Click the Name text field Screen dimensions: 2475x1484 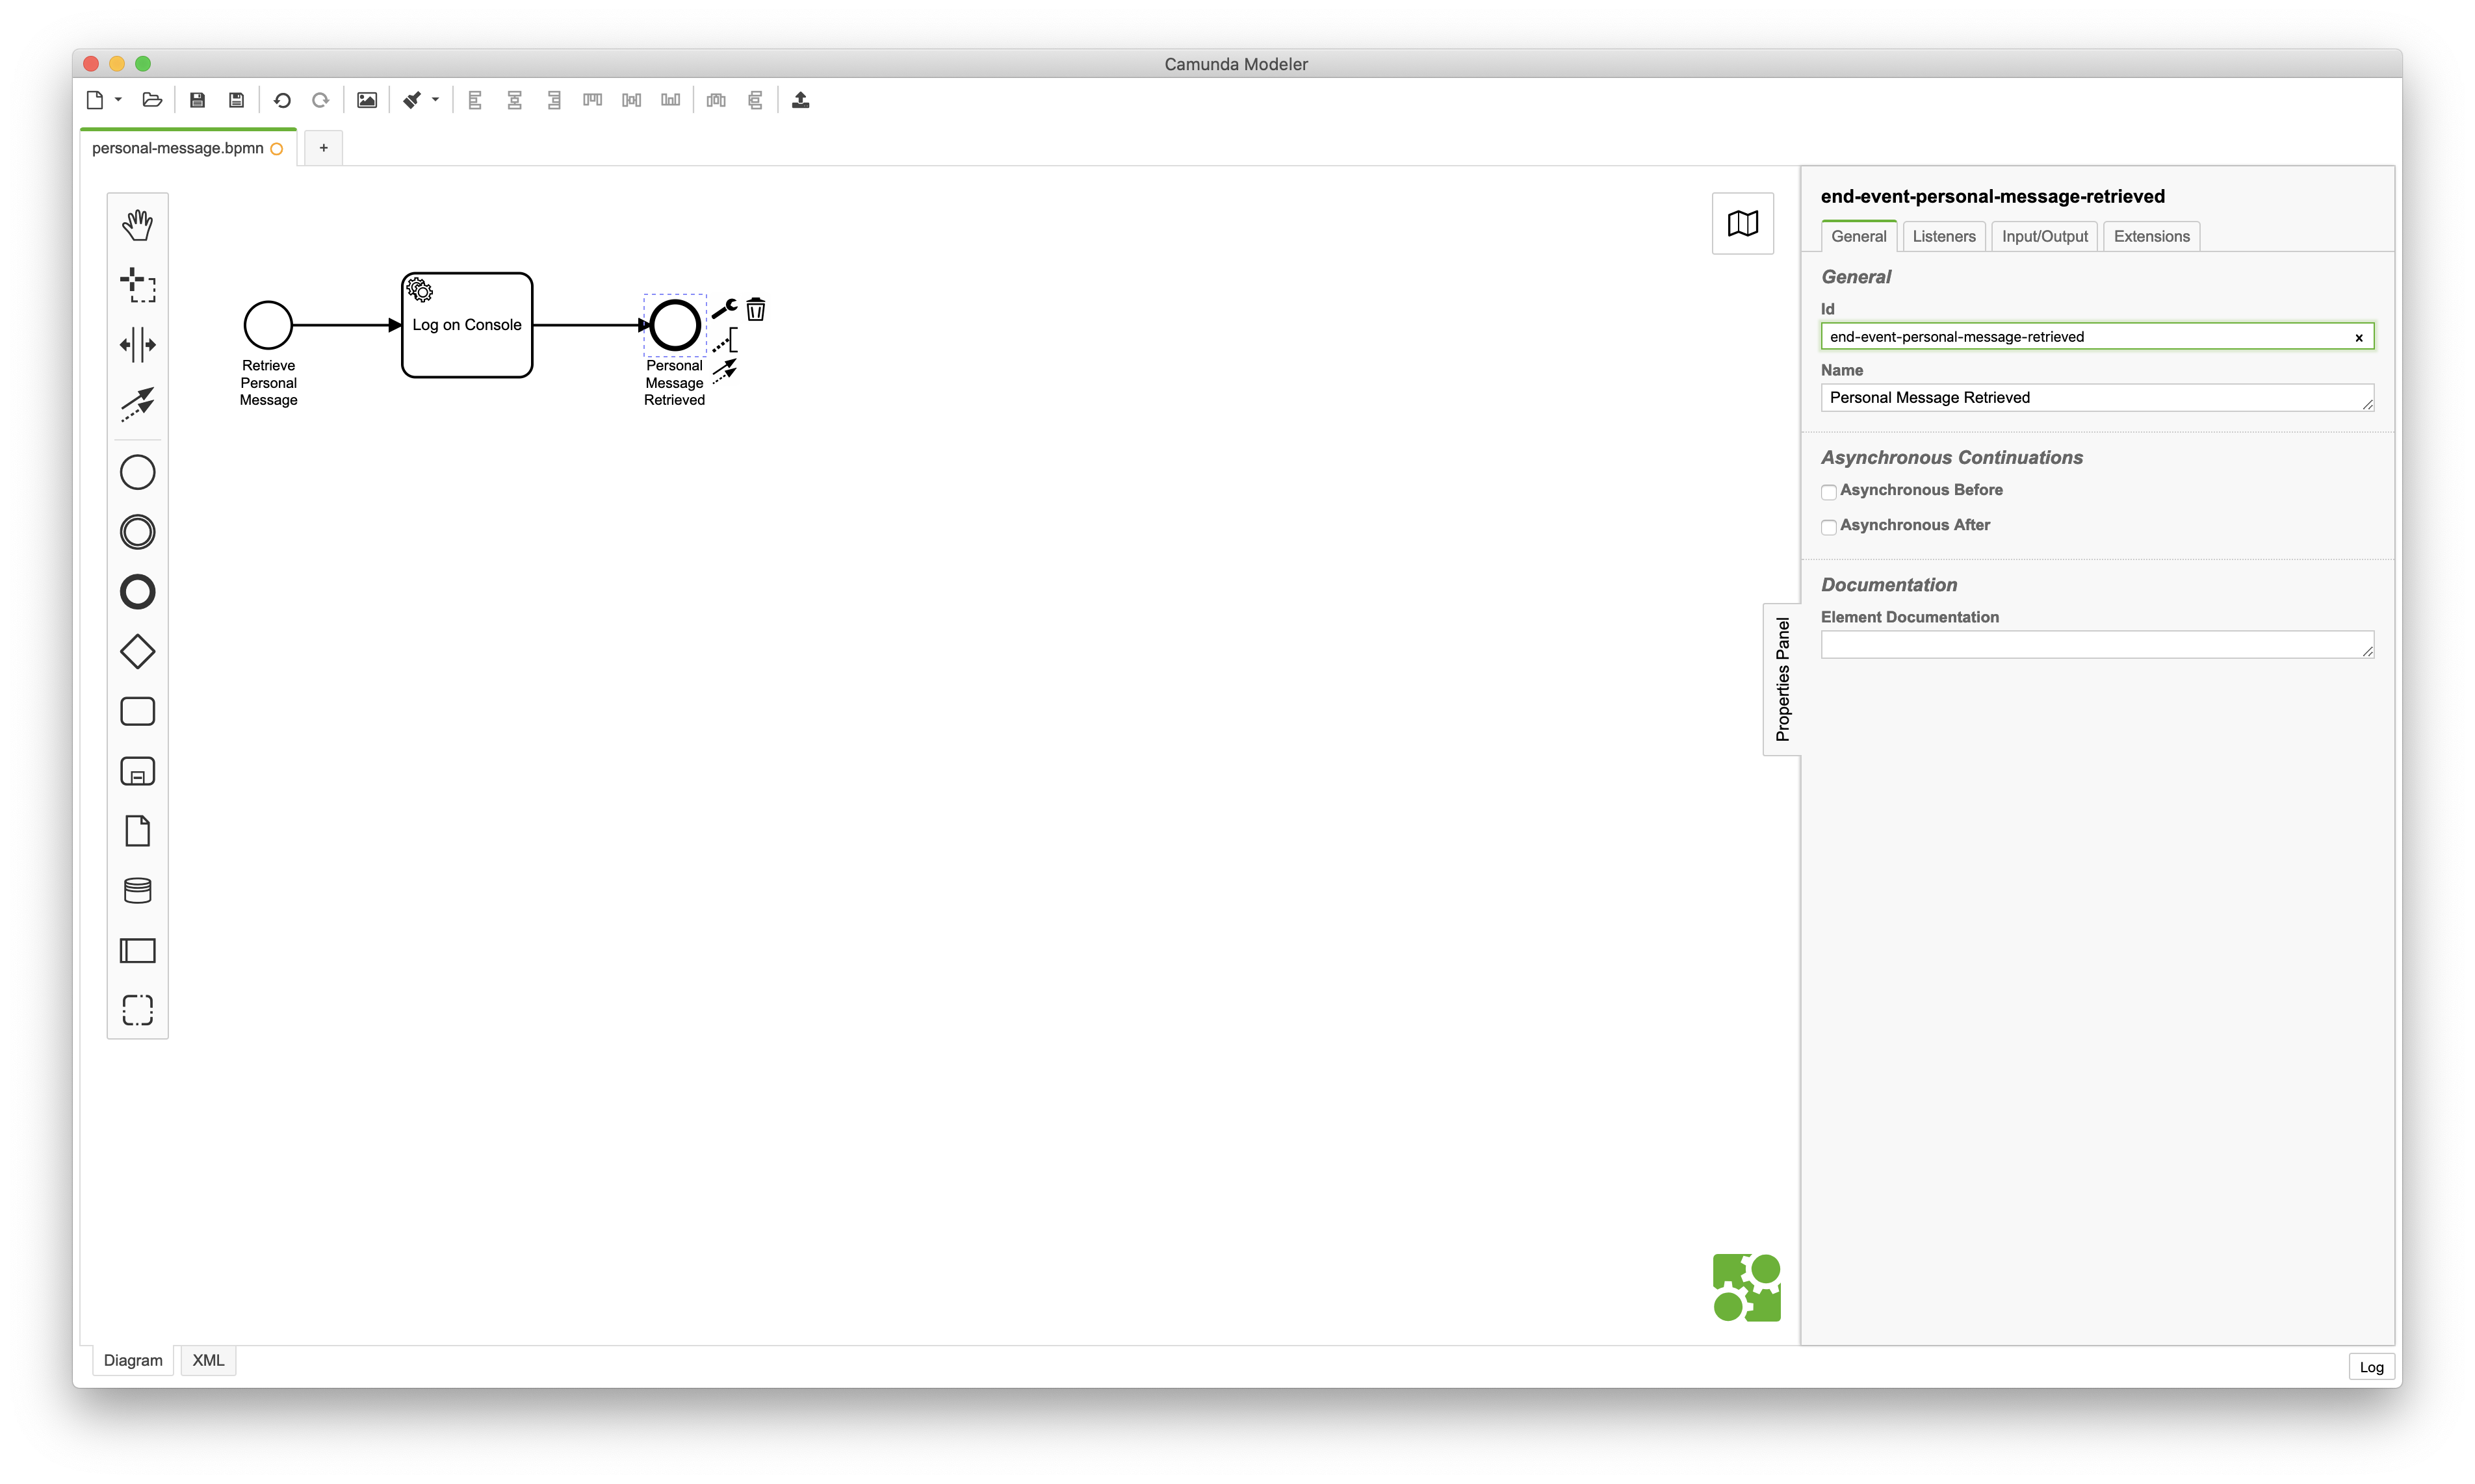[x=2097, y=398]
